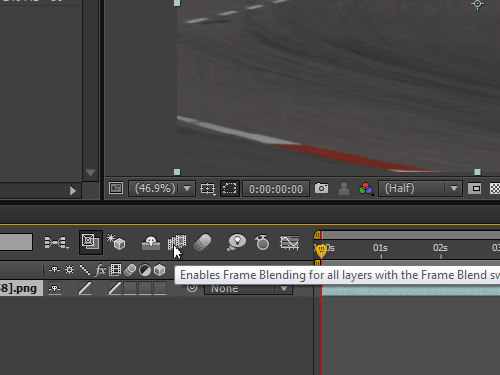
Task: Open the Graph Editor
Action: [289, 242]
